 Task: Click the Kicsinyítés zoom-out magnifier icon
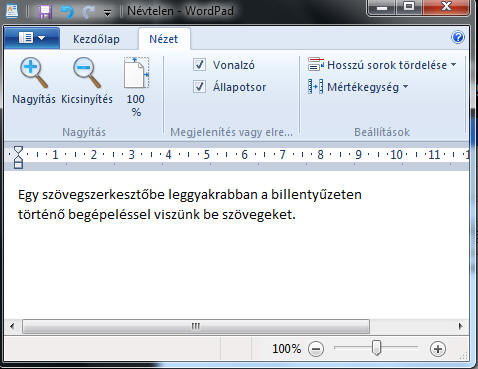[87, 73]
